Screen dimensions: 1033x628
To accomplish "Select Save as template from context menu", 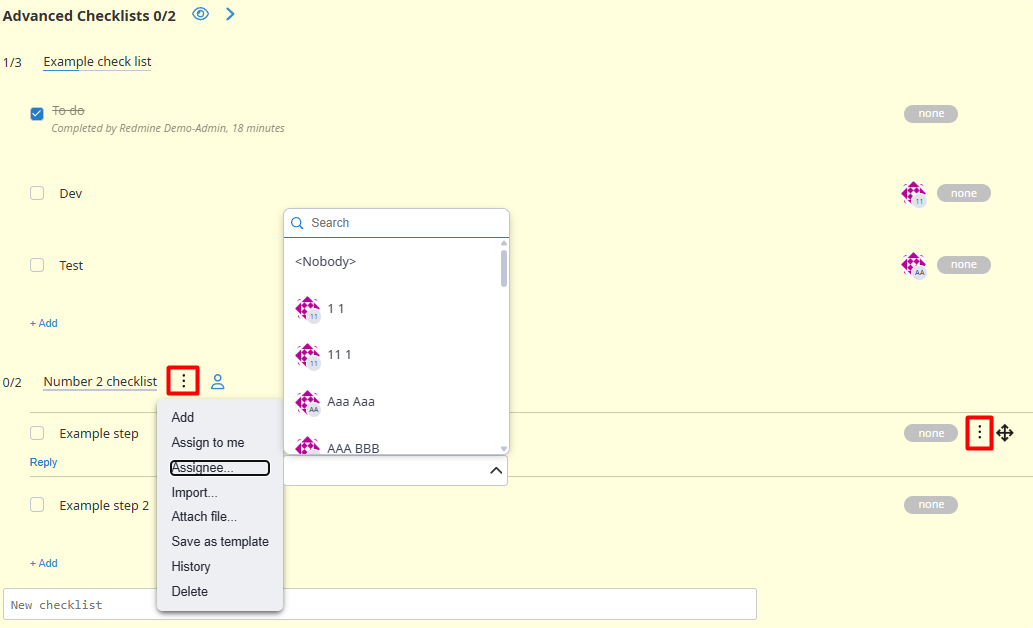I will (220, 542).
